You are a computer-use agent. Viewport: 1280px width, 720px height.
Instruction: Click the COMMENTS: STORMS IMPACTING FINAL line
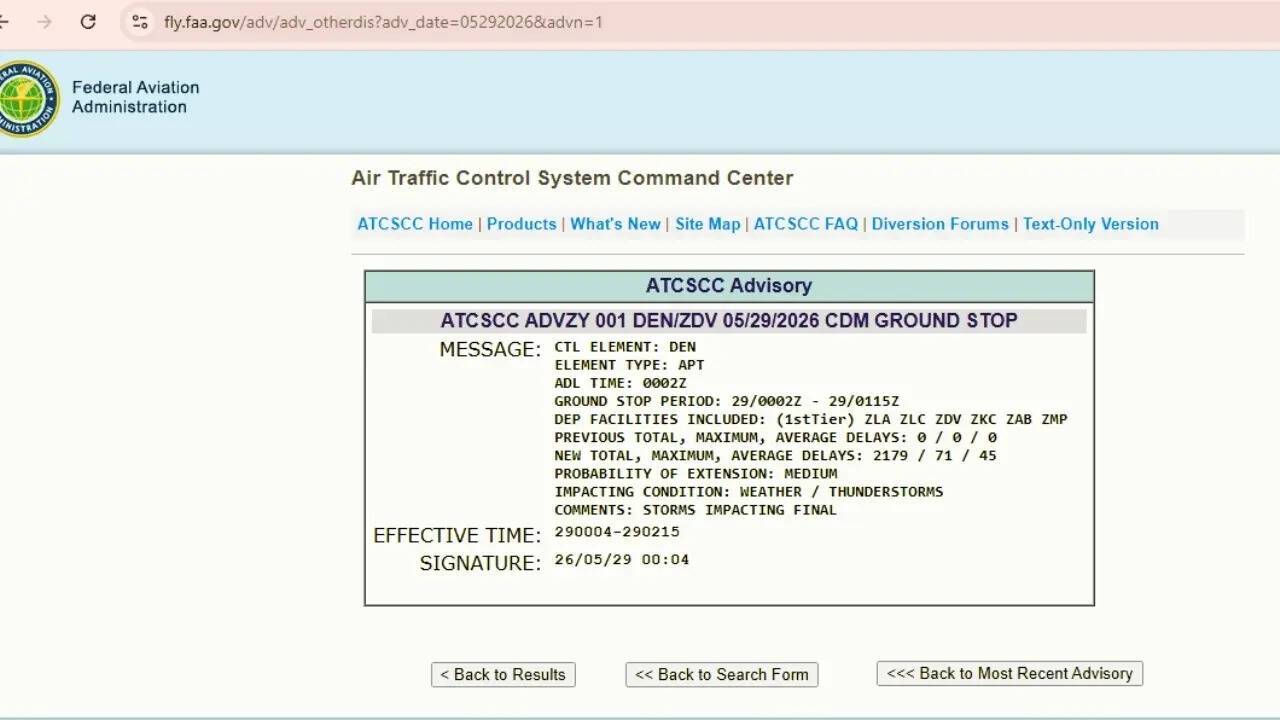pos(696,509)
